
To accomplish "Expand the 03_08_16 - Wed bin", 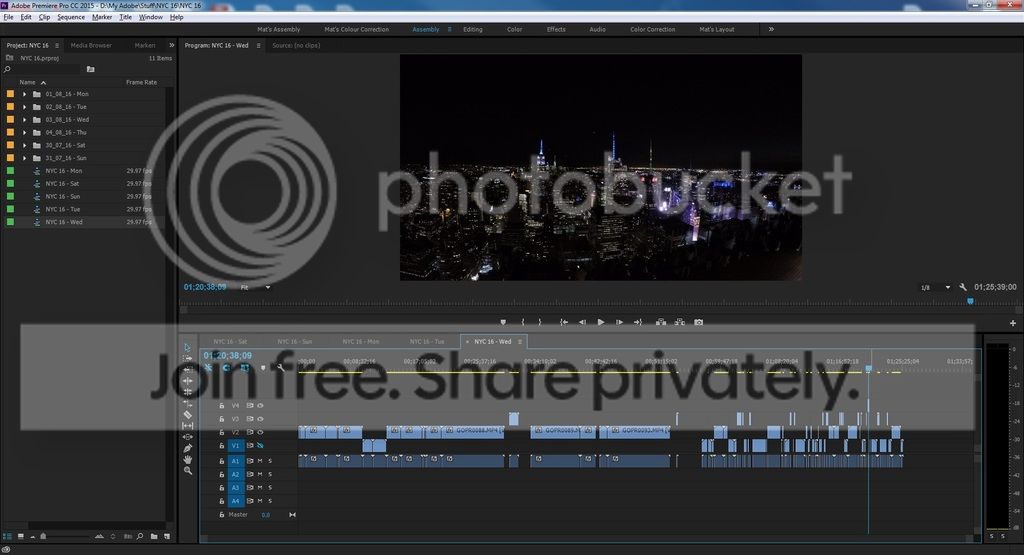I will (24, 119).
